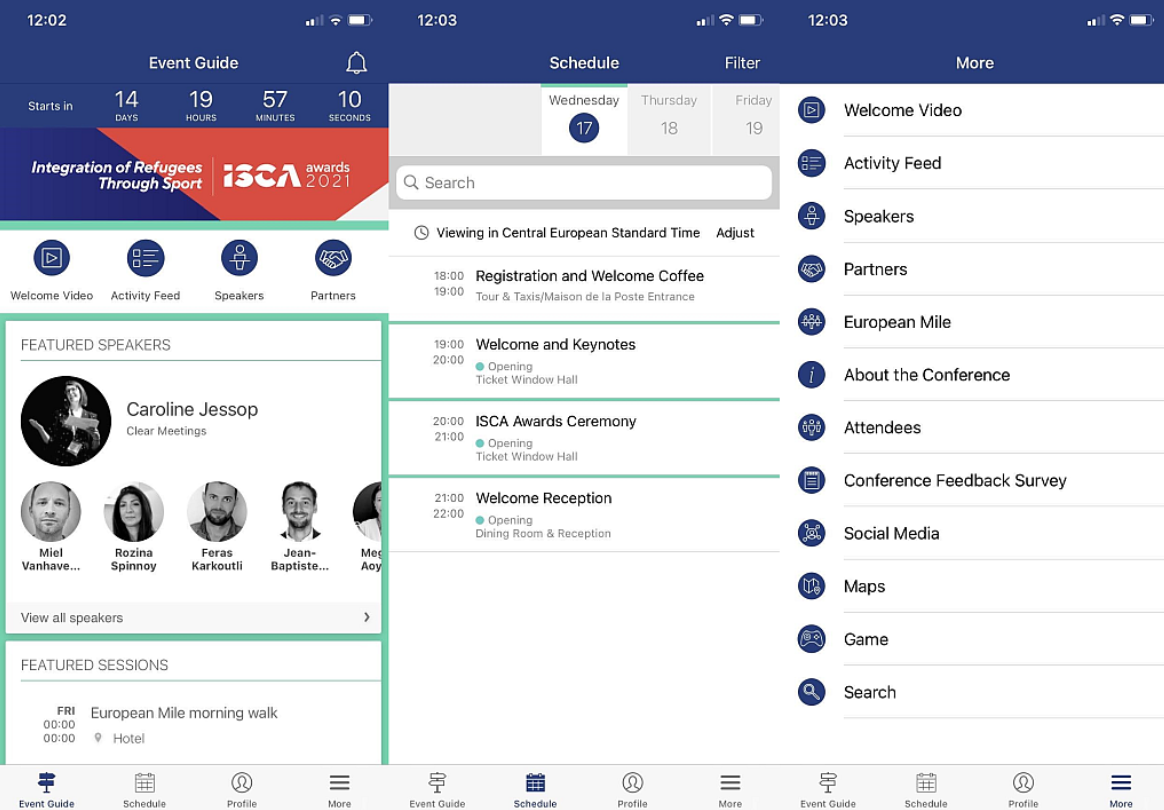Adjust the viewing time zone

(x=735, y=233)
